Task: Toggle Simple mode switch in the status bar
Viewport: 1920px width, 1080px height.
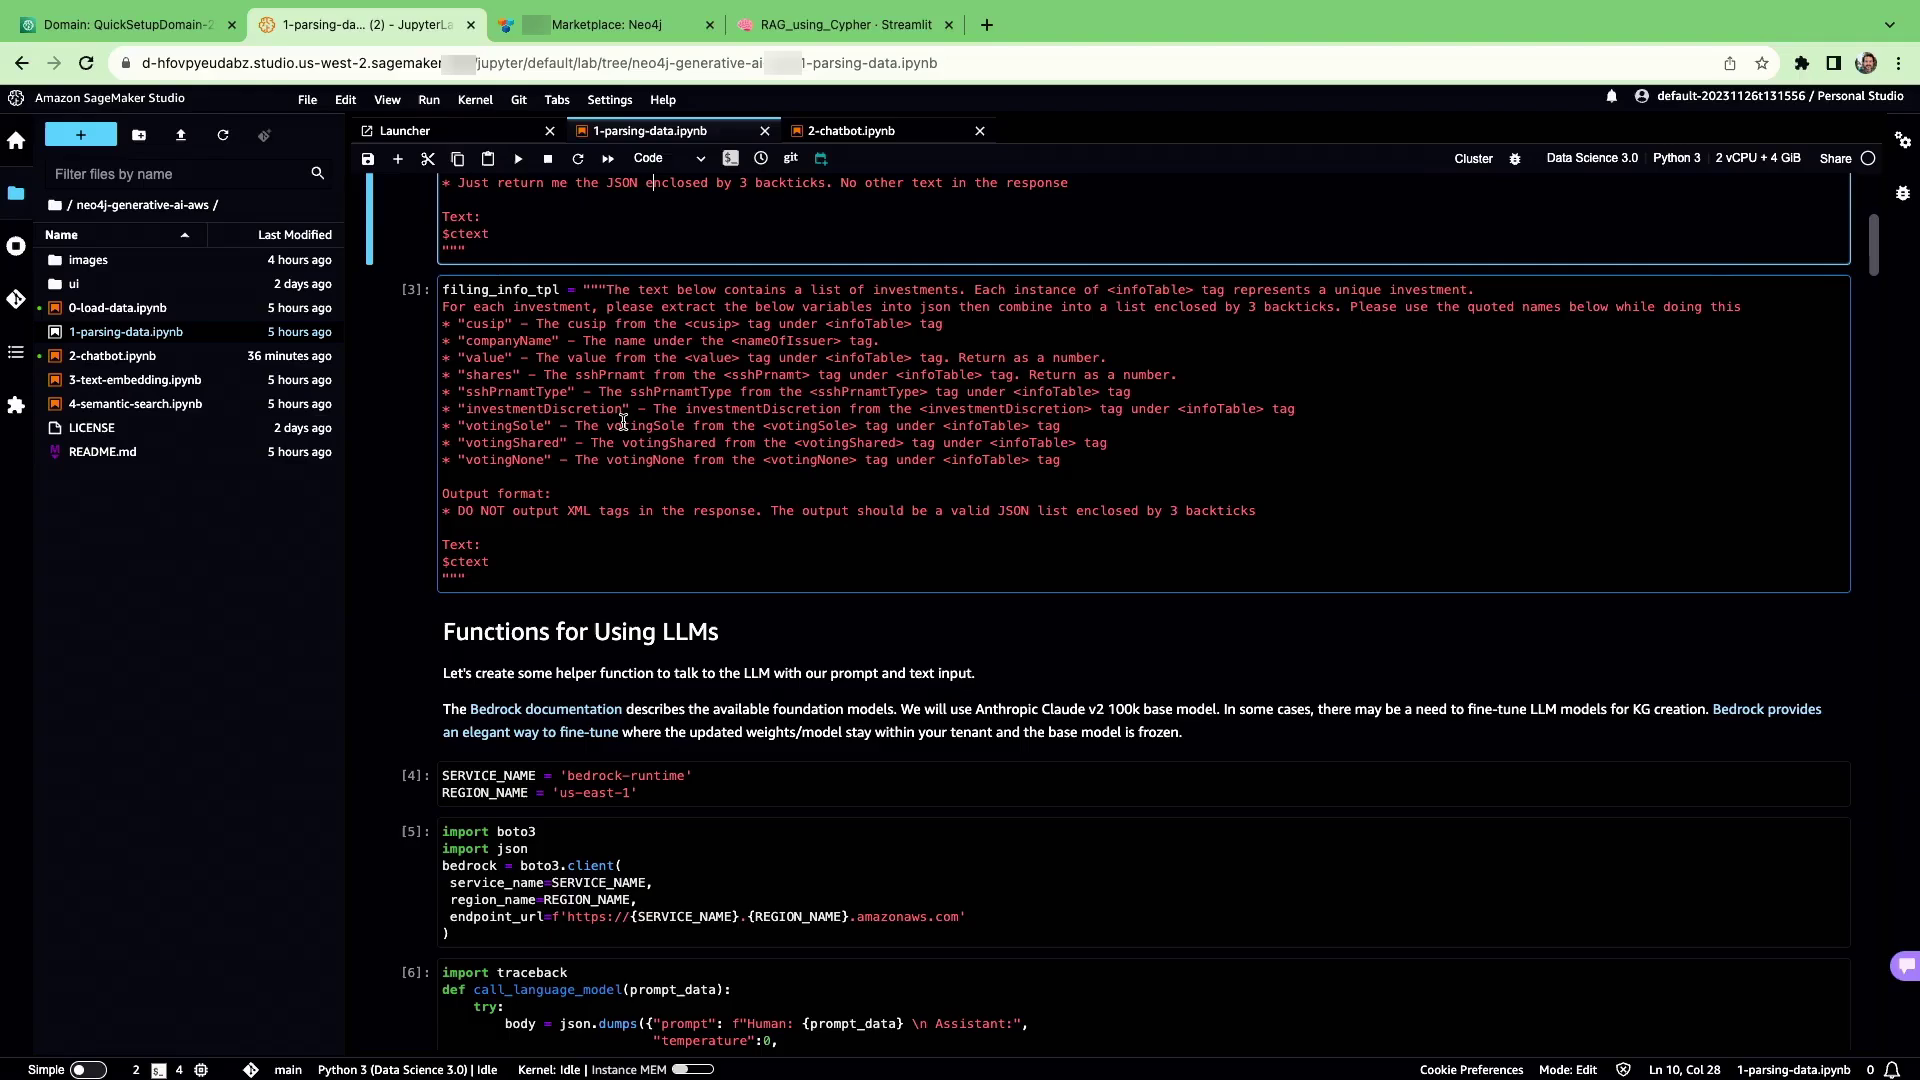Action: [x=87, y=1070]
